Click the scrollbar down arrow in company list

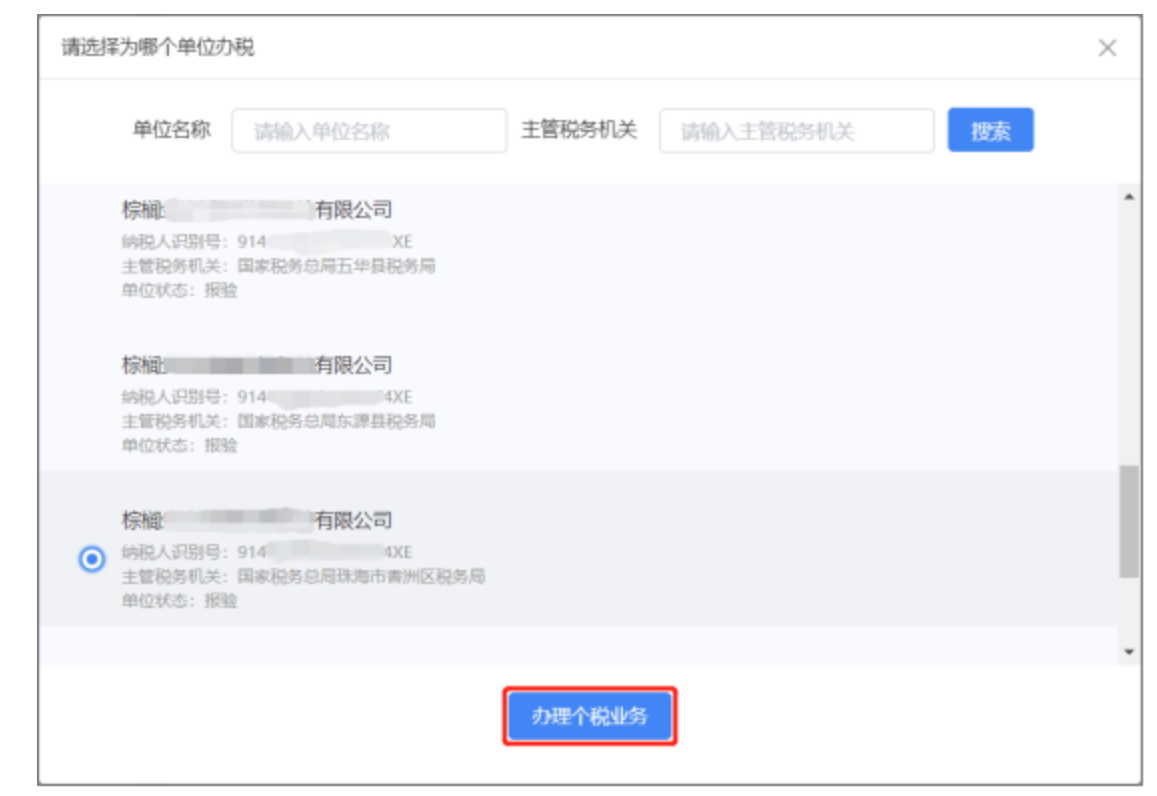(1128, 651)
